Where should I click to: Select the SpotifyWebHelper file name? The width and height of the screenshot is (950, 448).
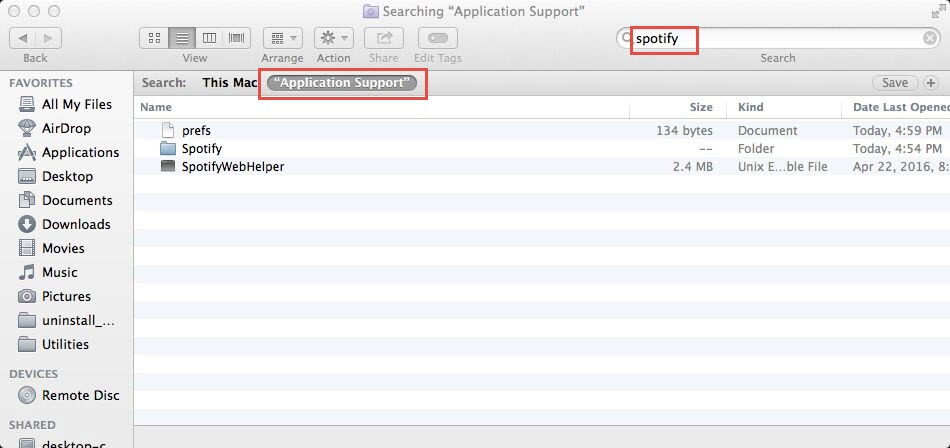[233, 167]
